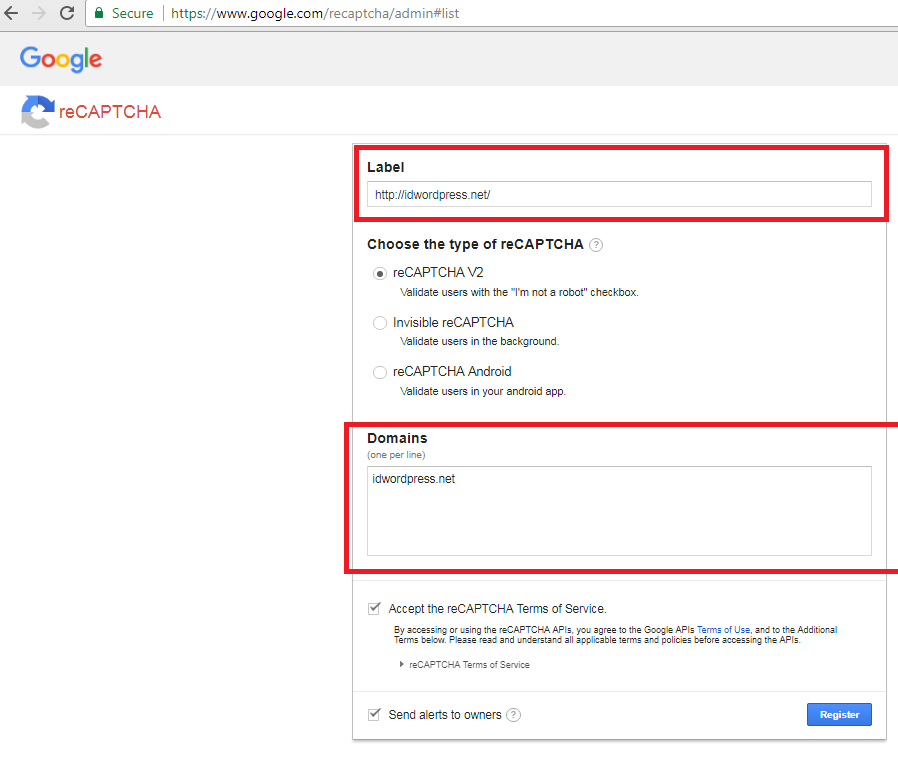
Task: Click the browser back arrow
Action: click(x=13, y=14)
